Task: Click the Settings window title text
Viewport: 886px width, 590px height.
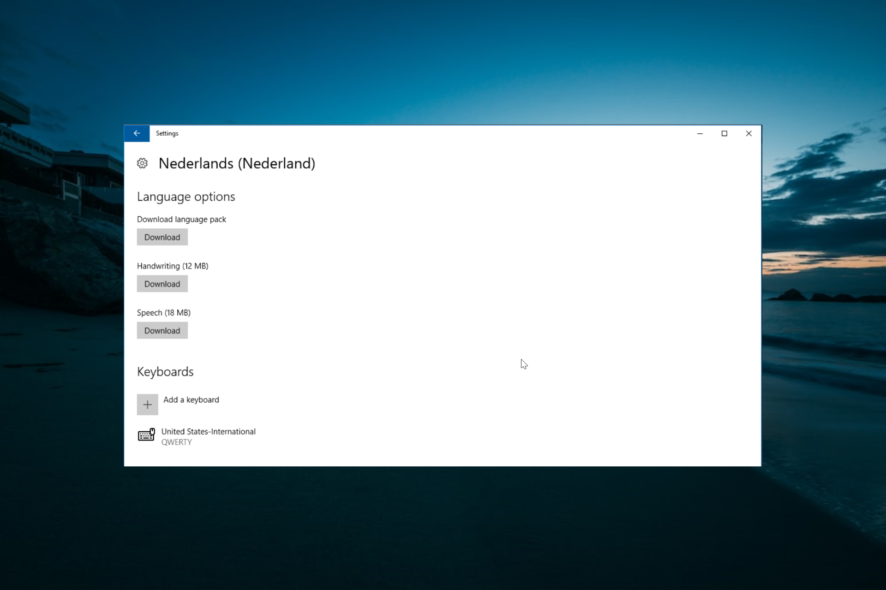Action: [167, 133]
